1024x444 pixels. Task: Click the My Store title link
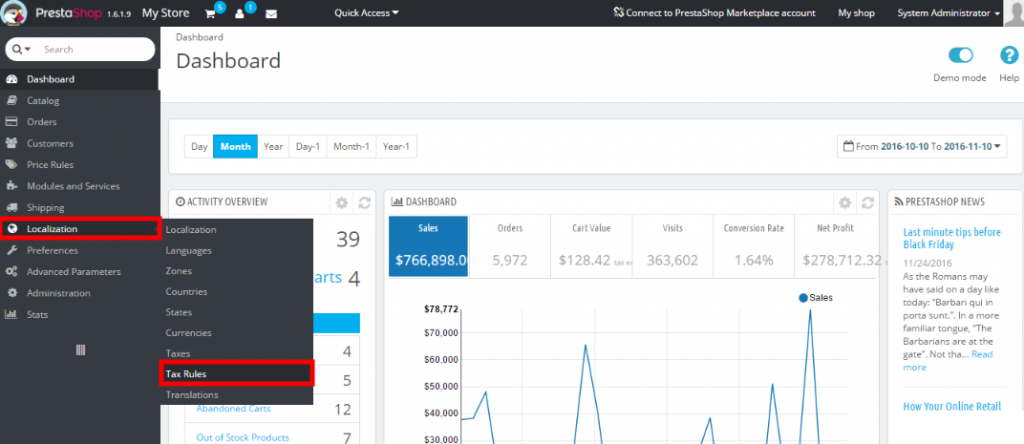[166, 13]
